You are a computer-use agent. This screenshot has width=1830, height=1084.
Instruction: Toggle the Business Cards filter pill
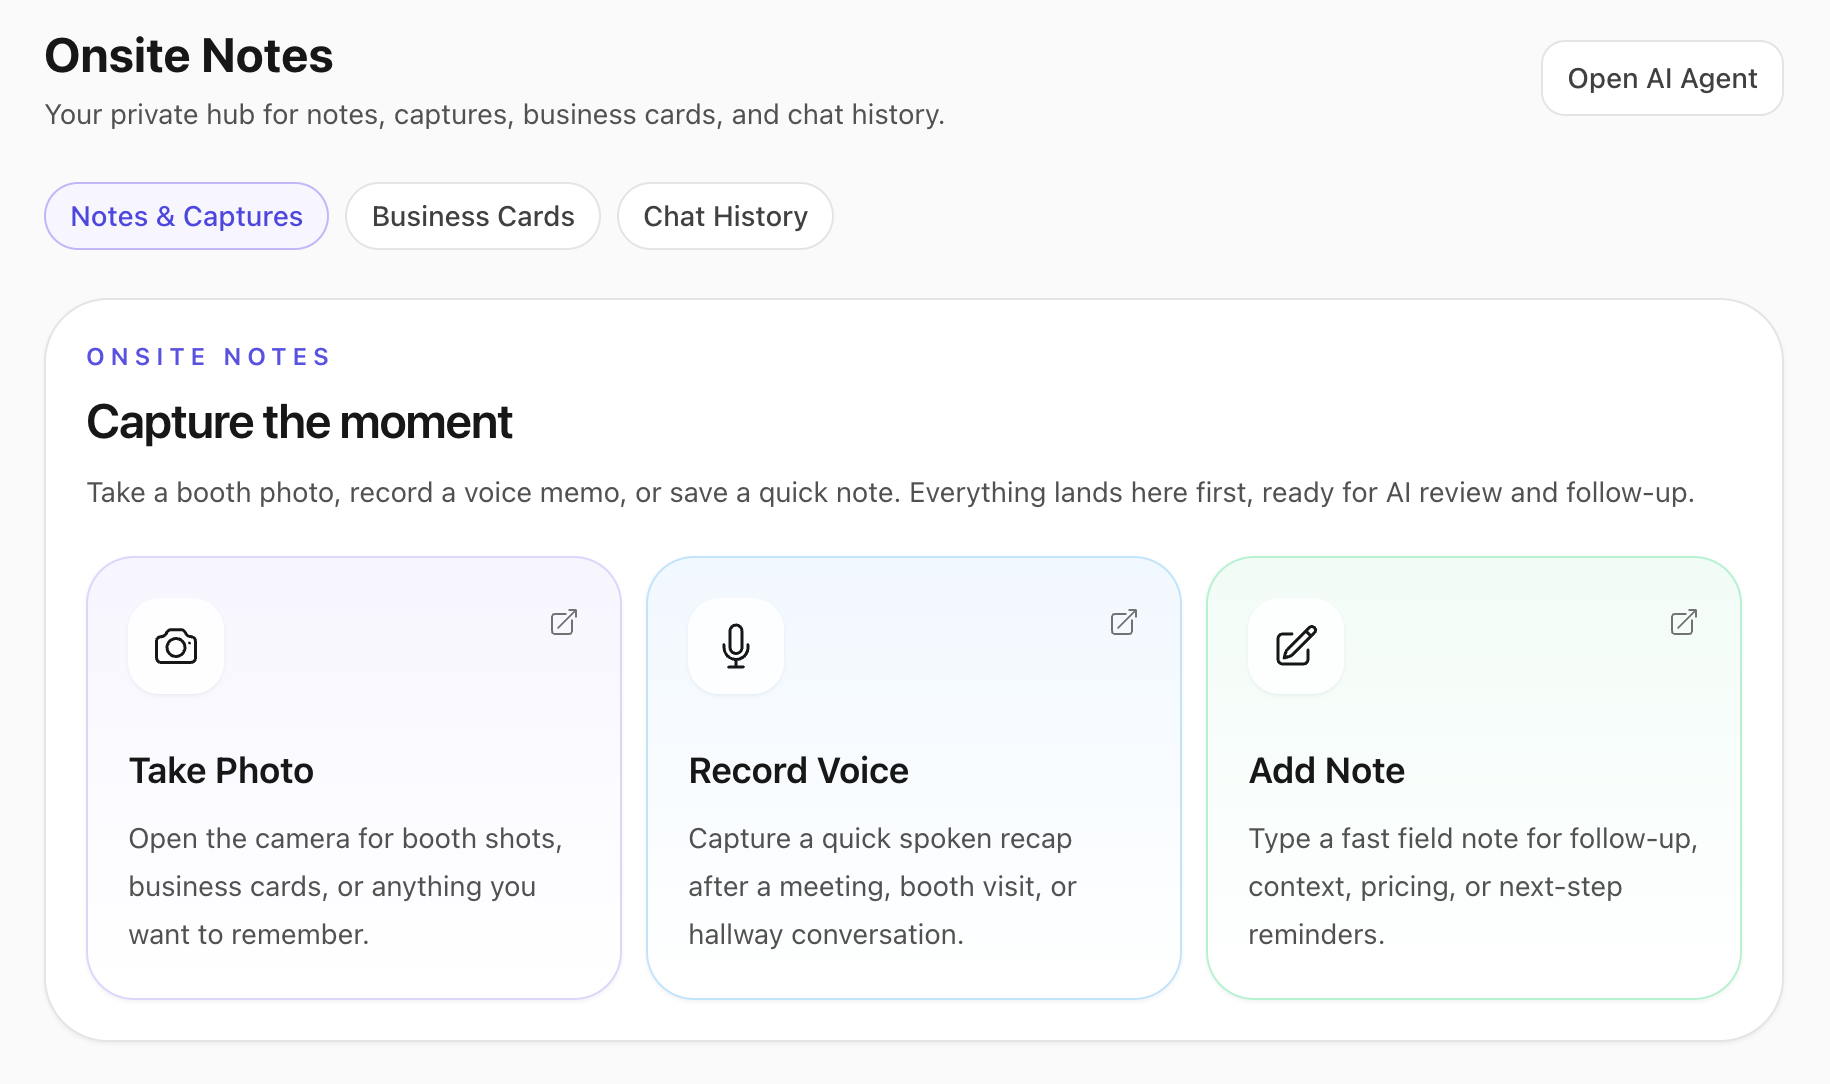[x=472, y=216]
